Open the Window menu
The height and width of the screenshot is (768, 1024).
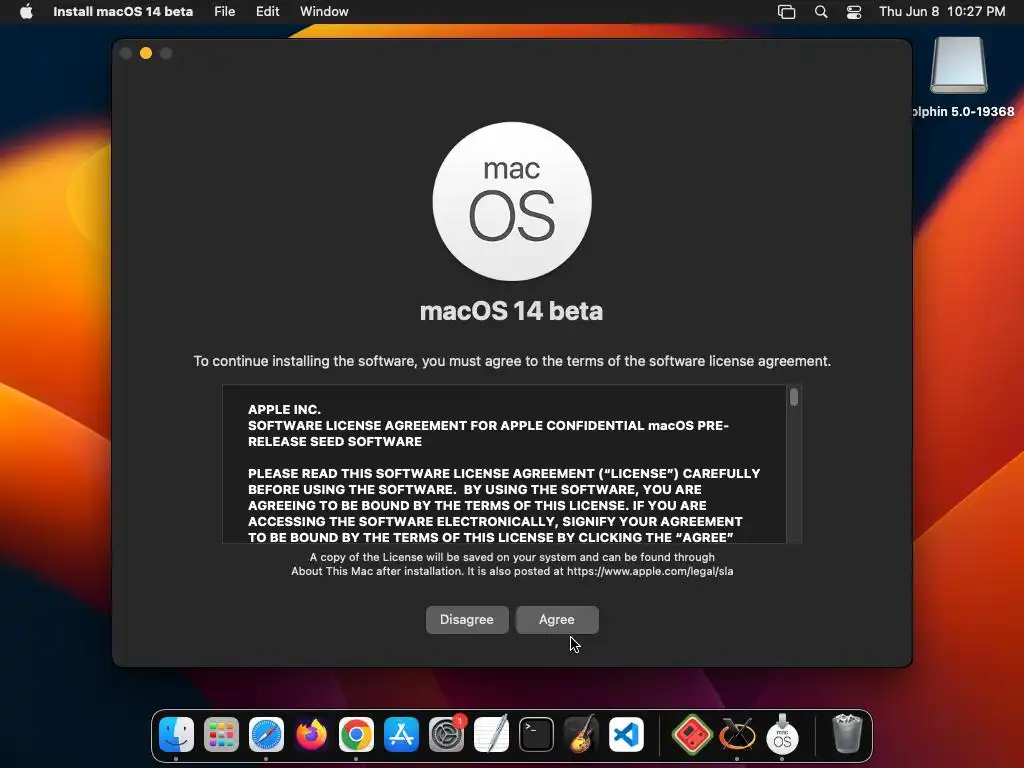[x=325, y=12]
